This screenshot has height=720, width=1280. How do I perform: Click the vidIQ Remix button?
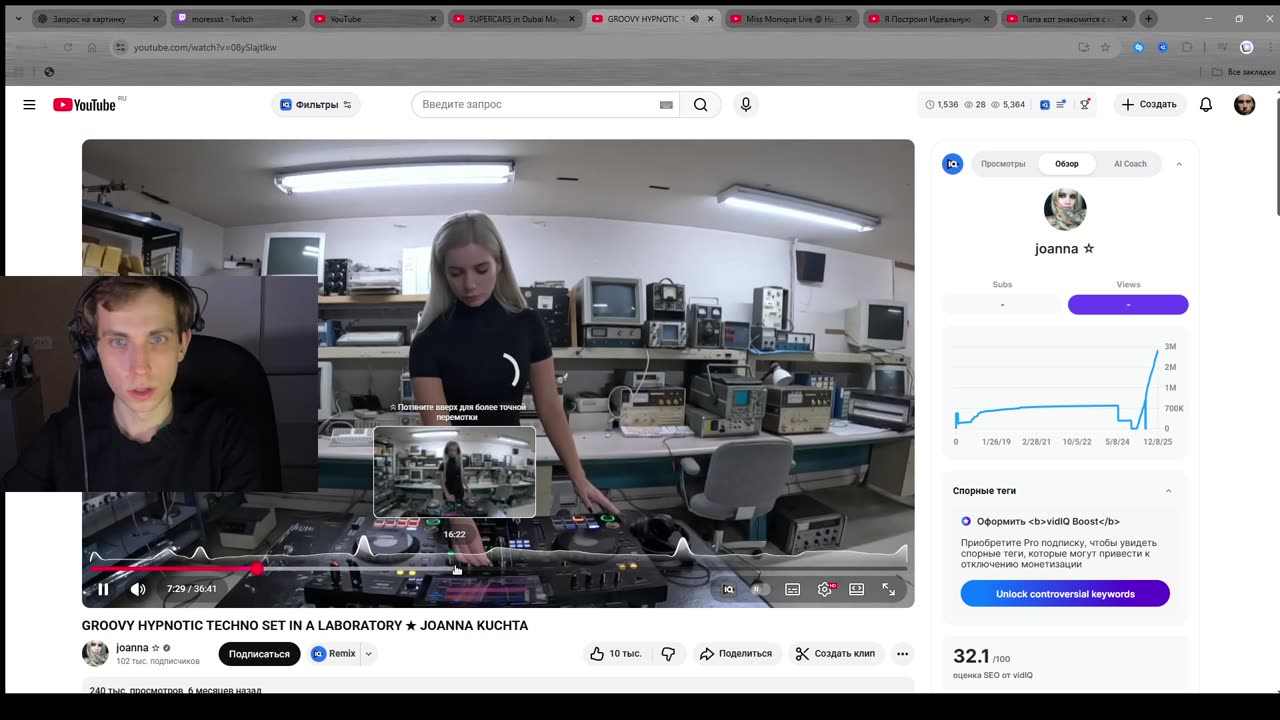coord(333,654)
